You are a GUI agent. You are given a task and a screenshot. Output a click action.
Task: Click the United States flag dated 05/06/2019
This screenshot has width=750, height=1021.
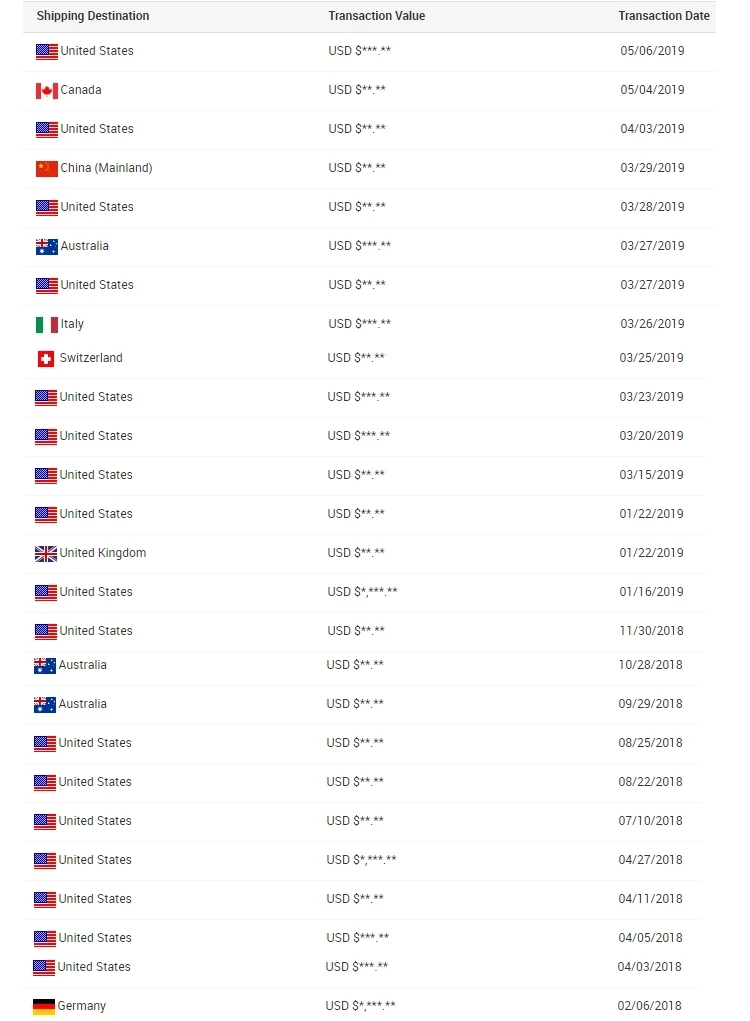pyautogui.click(x=46, y=52)
